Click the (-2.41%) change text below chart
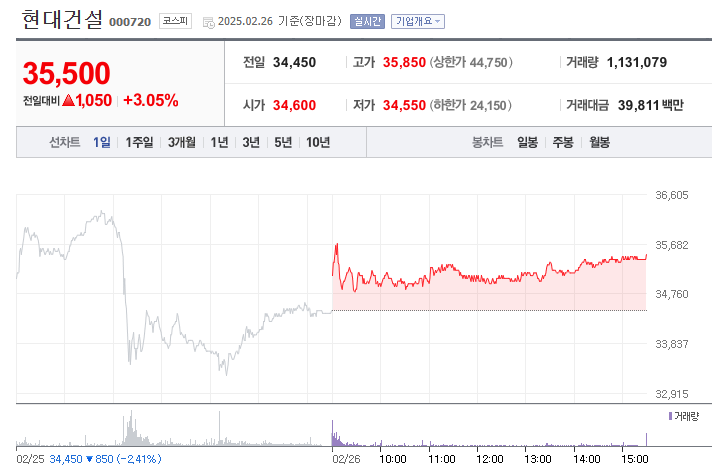Viewport: 712px width, 471px height. click(139, 459)
